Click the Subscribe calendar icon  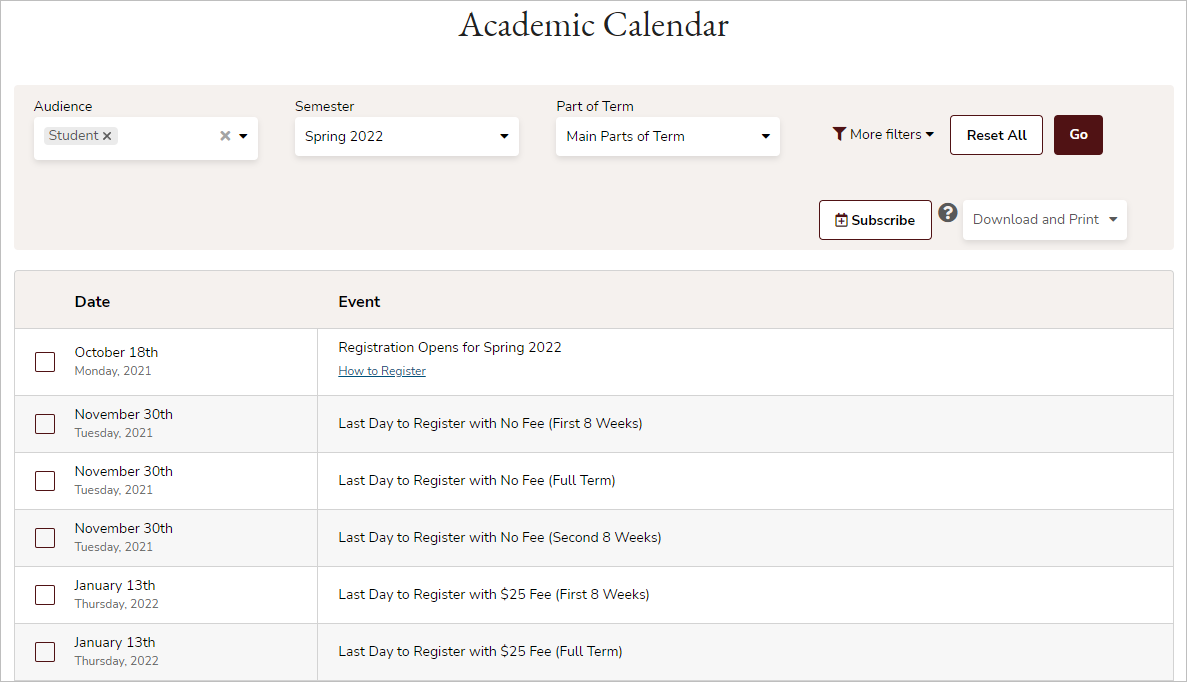[x=843, y=220]
